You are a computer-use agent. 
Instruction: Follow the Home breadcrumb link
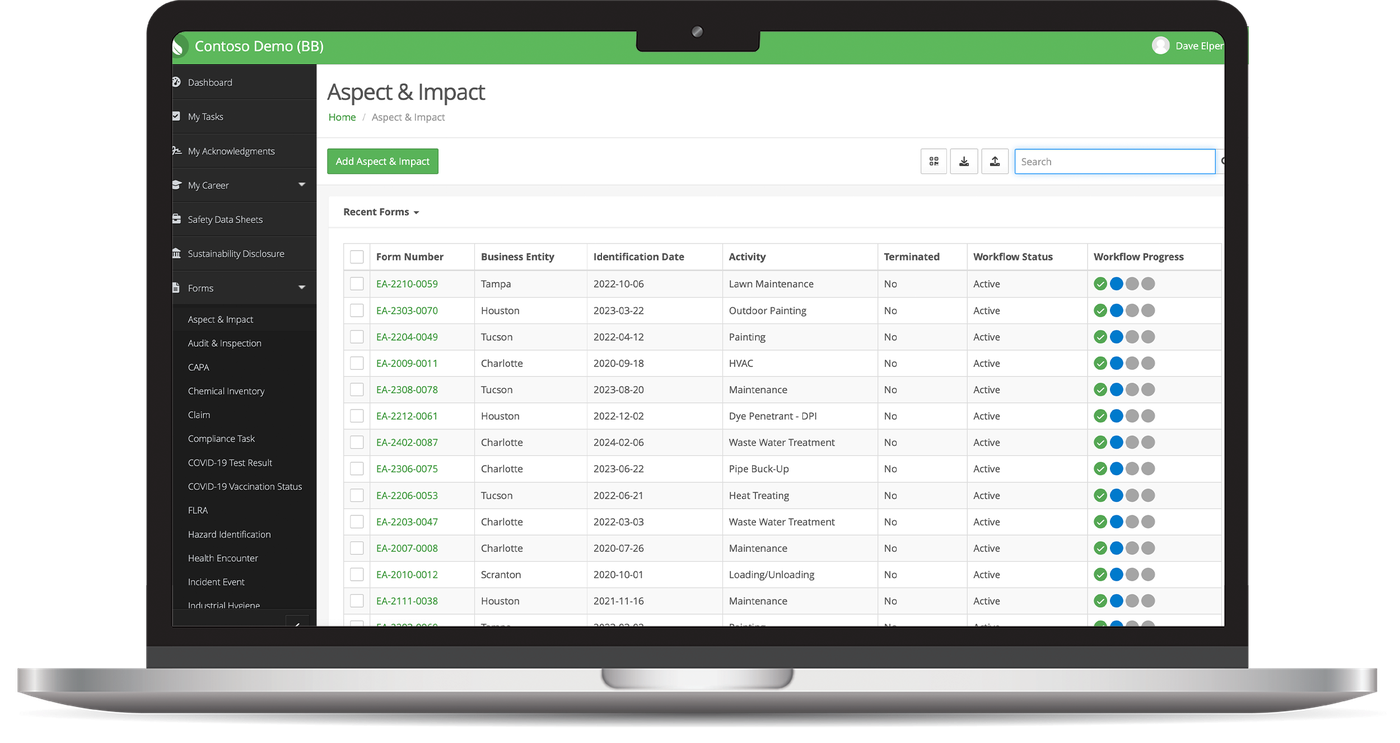(342, 117)
